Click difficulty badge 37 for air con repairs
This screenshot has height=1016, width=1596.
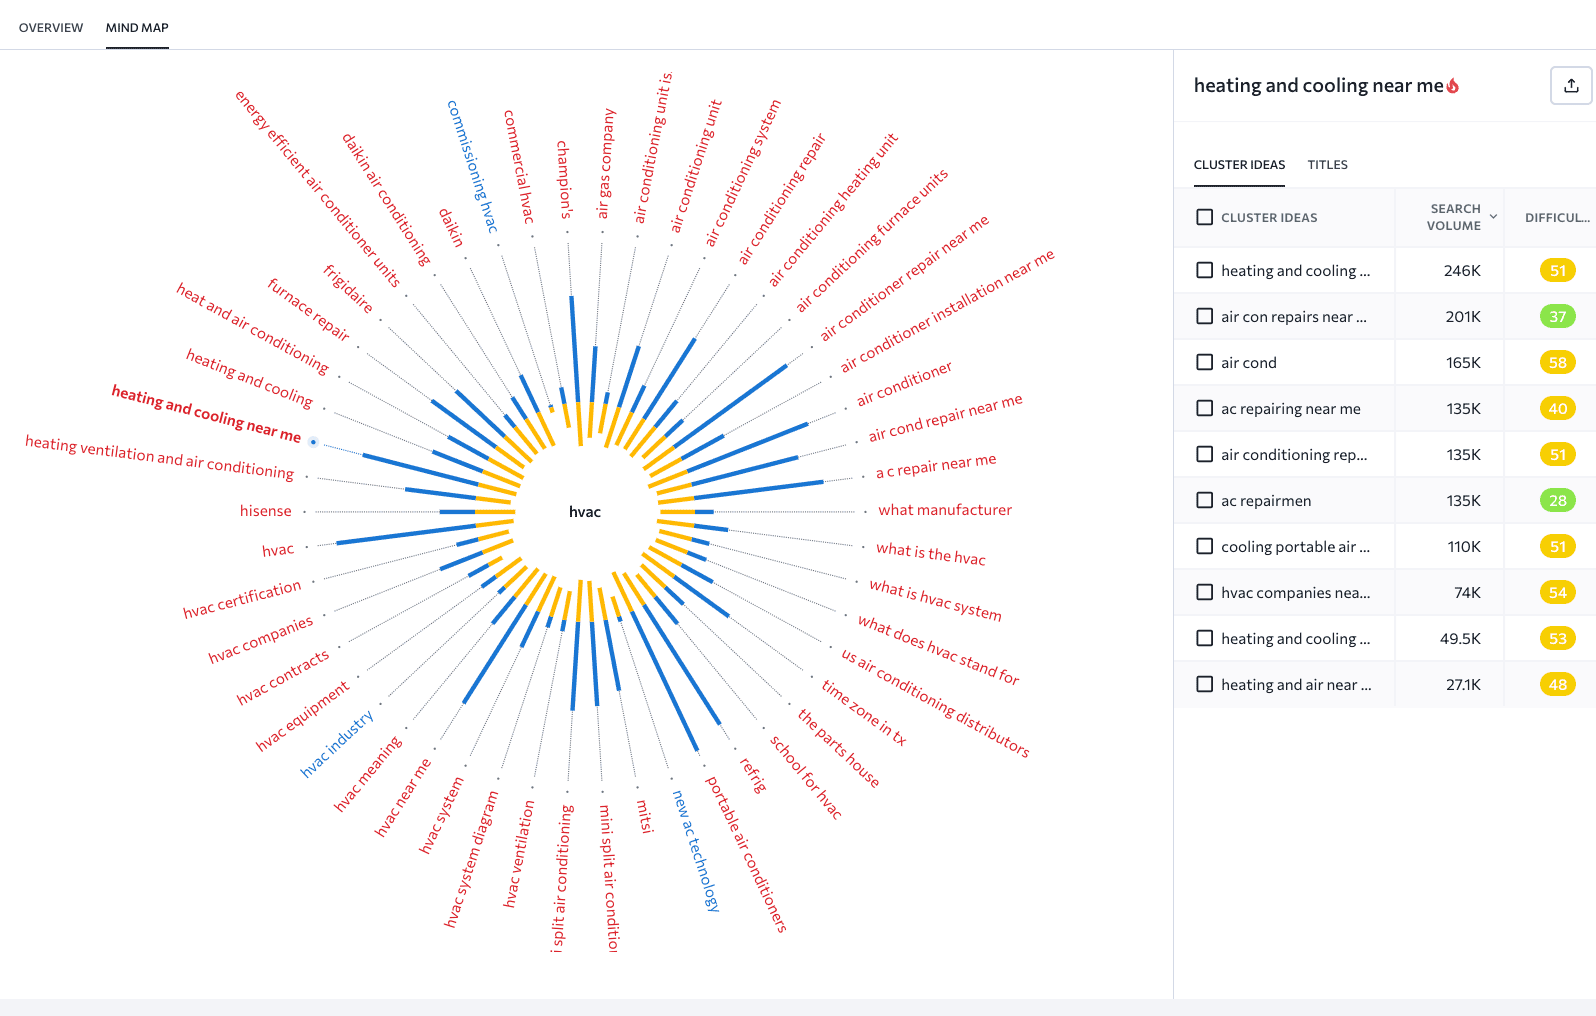[x=1557, y=317]
